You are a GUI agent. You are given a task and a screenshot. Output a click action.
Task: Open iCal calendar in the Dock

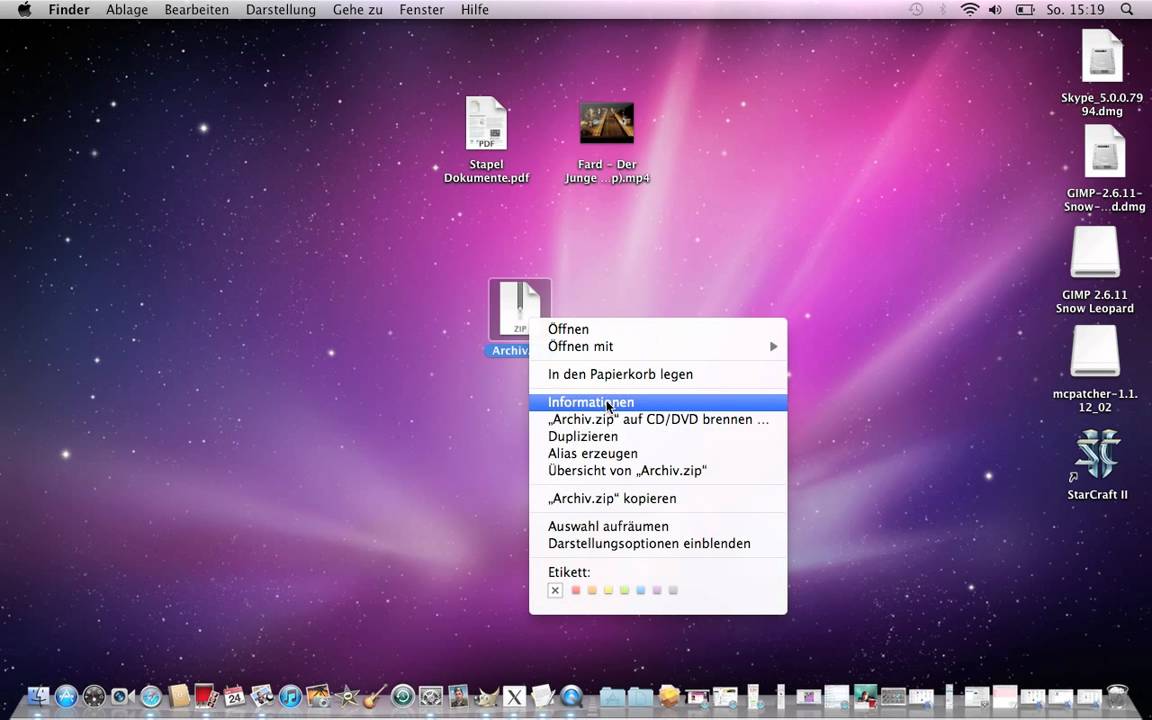point(234,696)
